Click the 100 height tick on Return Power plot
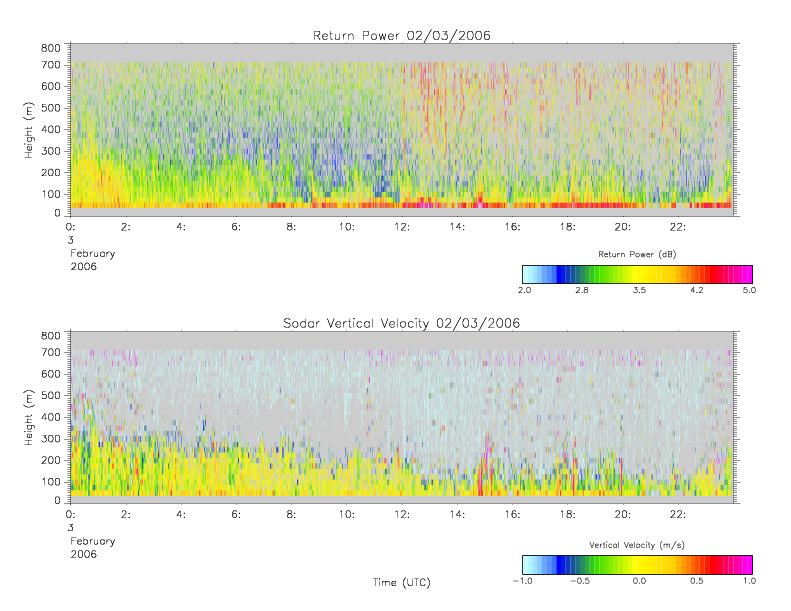The height and width of the screenshot is (611, 791). pos(50,194)
